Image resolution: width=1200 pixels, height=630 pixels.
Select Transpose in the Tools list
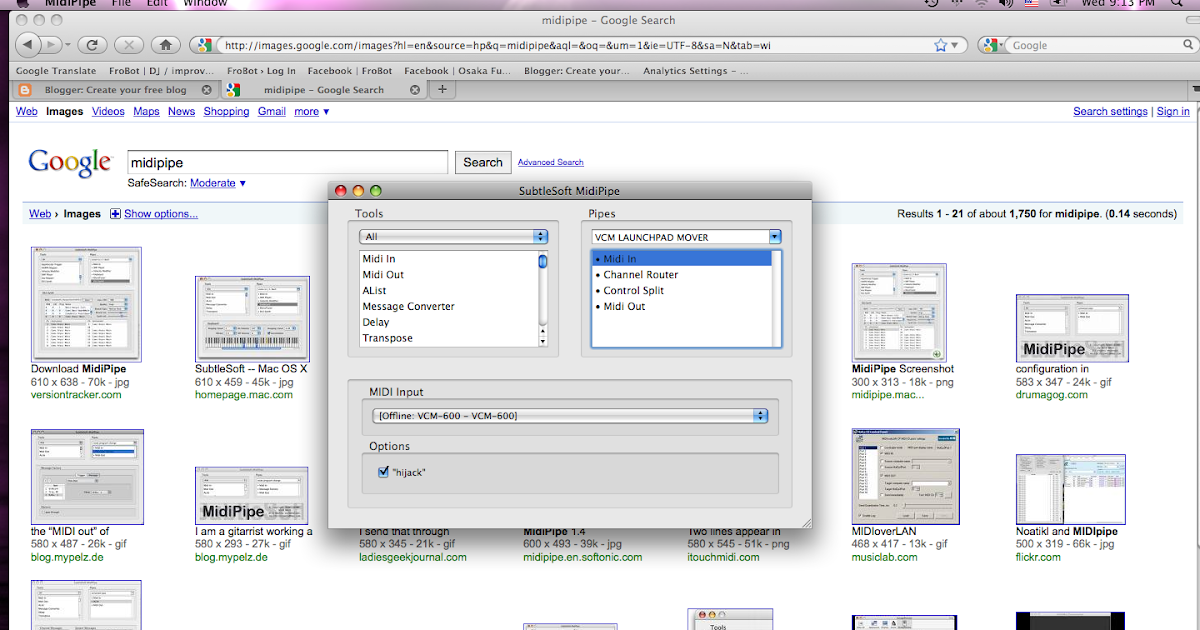pyautogui.click(x=449, y=339)
